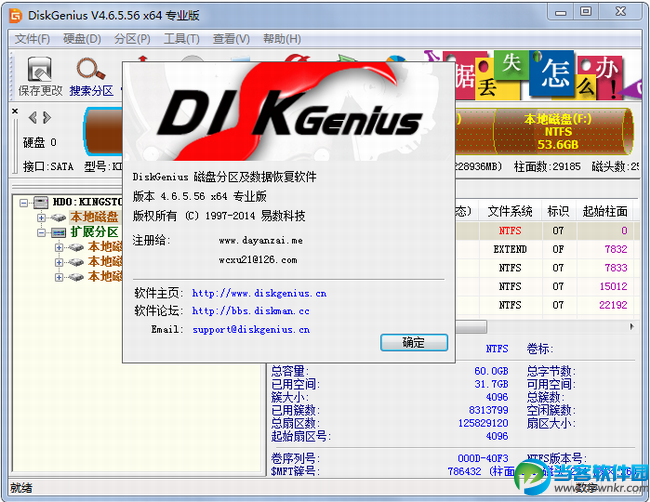Click the 柱面数:29185 disk info text
The height and width of the screenshot is (502, 650).
547,167
